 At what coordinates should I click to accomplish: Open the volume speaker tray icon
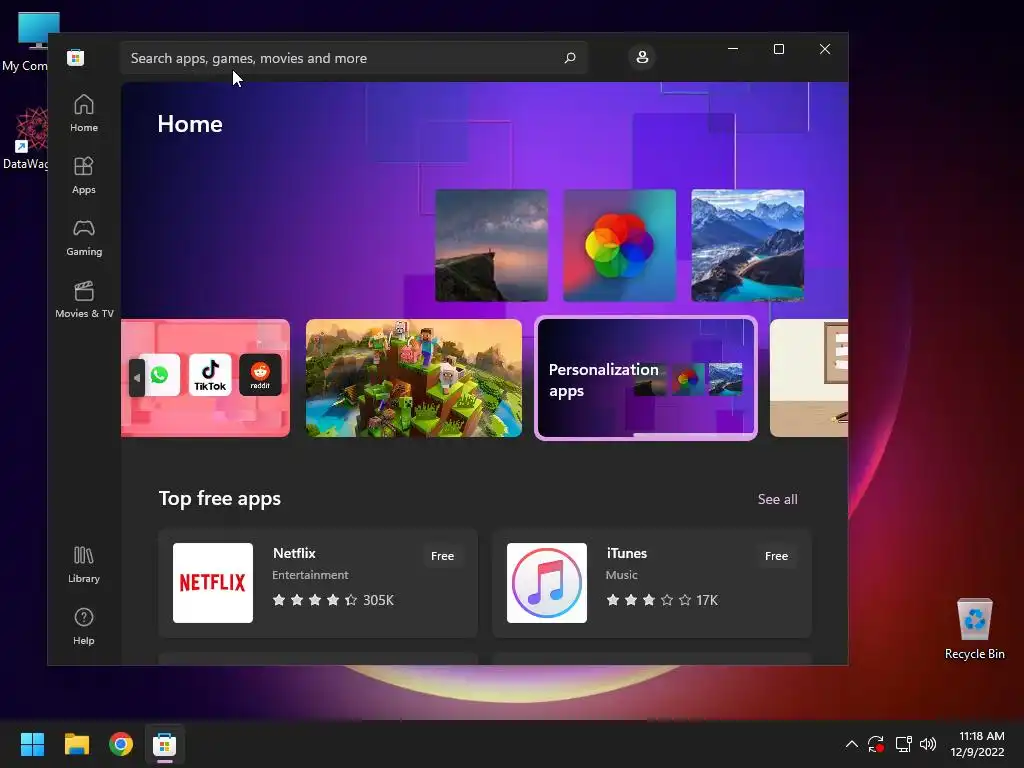(x=928, y=744)
